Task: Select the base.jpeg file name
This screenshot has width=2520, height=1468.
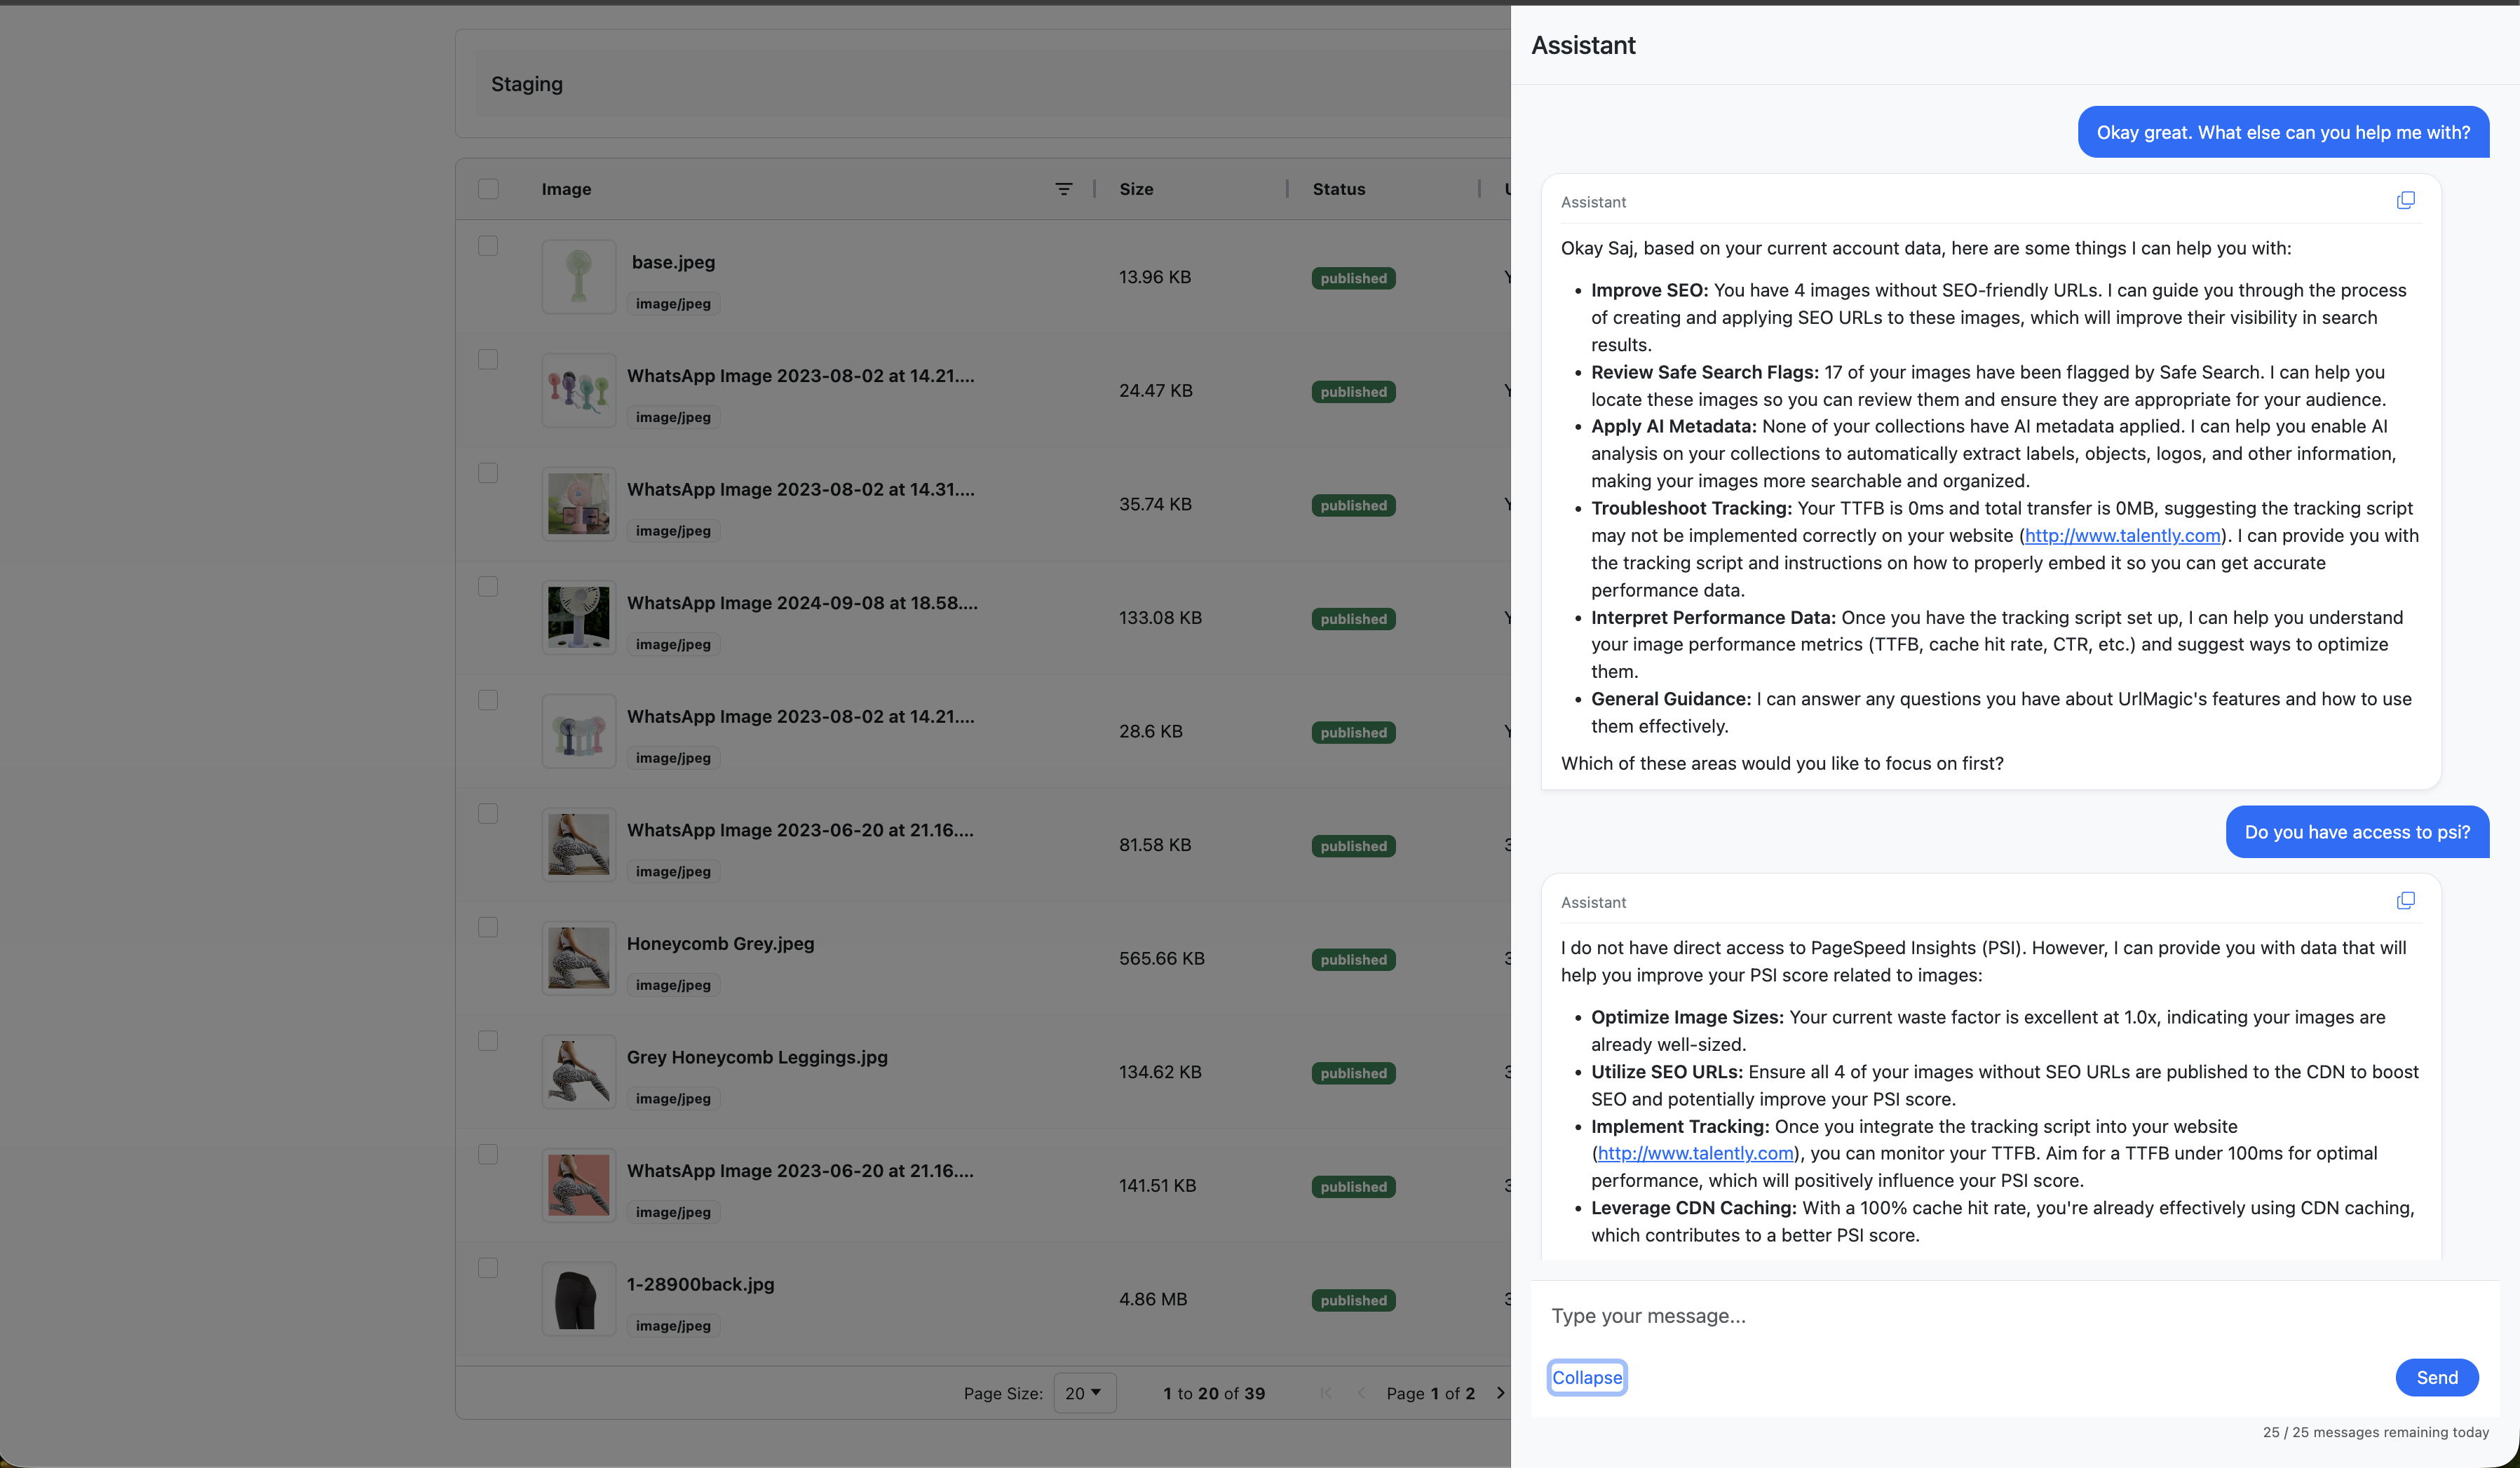Action: click(673, 262)
